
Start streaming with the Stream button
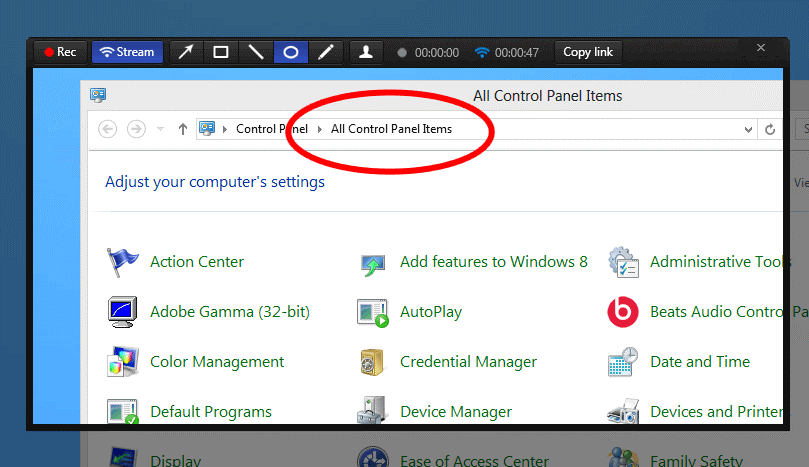pyautogui.click(x=127, y=52)
